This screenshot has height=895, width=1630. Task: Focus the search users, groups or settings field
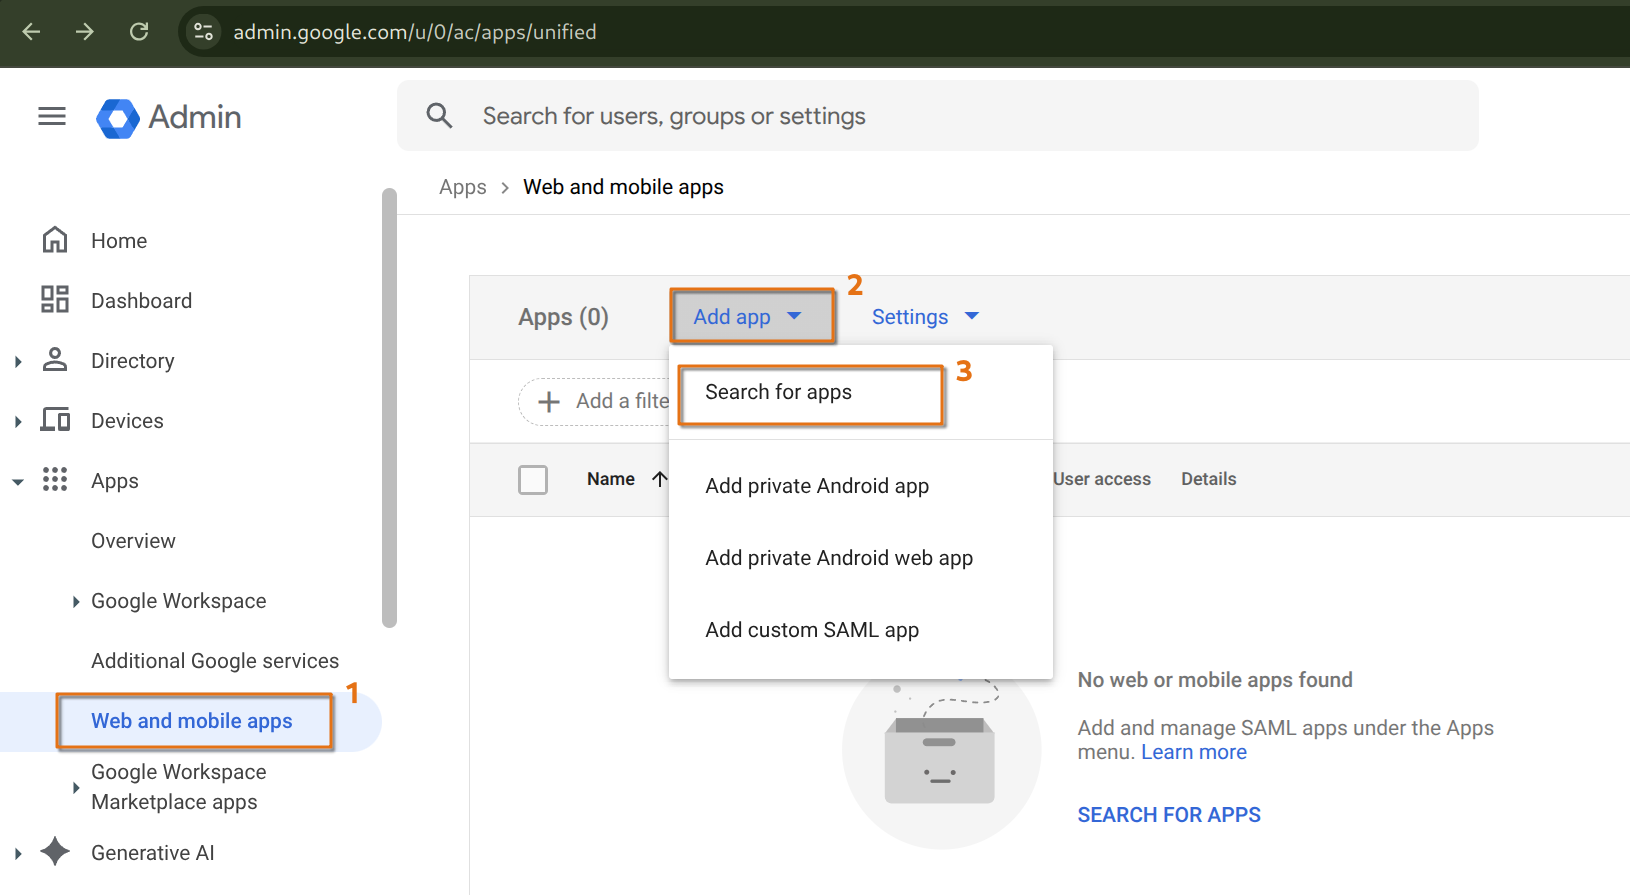coord(937,116)
